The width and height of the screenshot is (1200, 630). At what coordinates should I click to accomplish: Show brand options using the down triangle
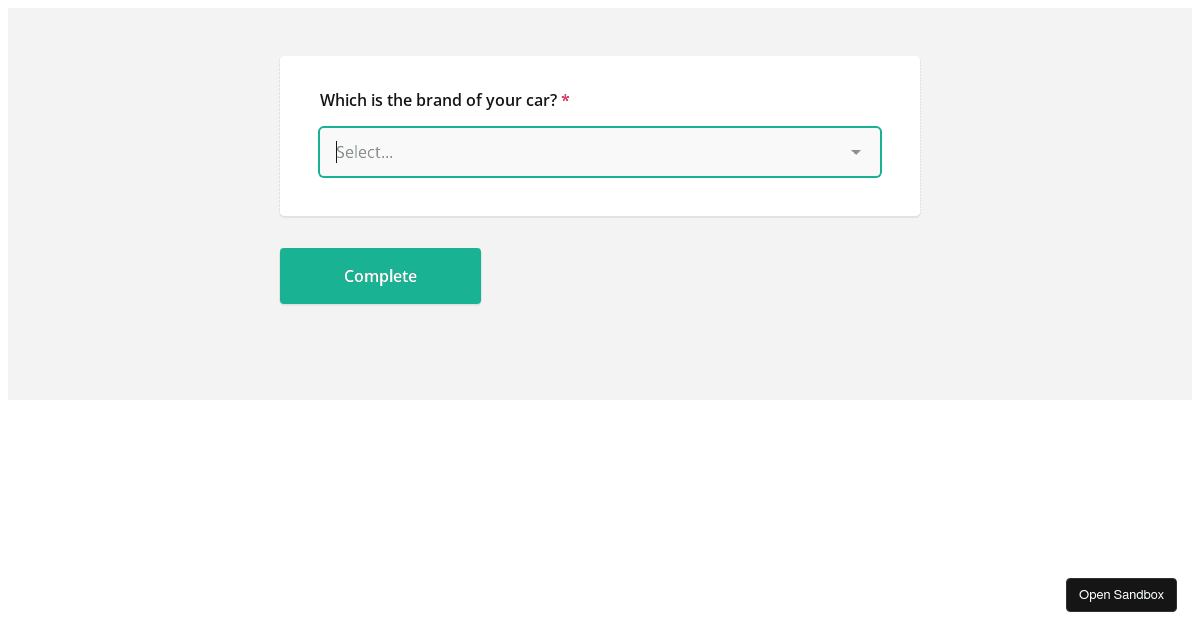click(856, 152)
